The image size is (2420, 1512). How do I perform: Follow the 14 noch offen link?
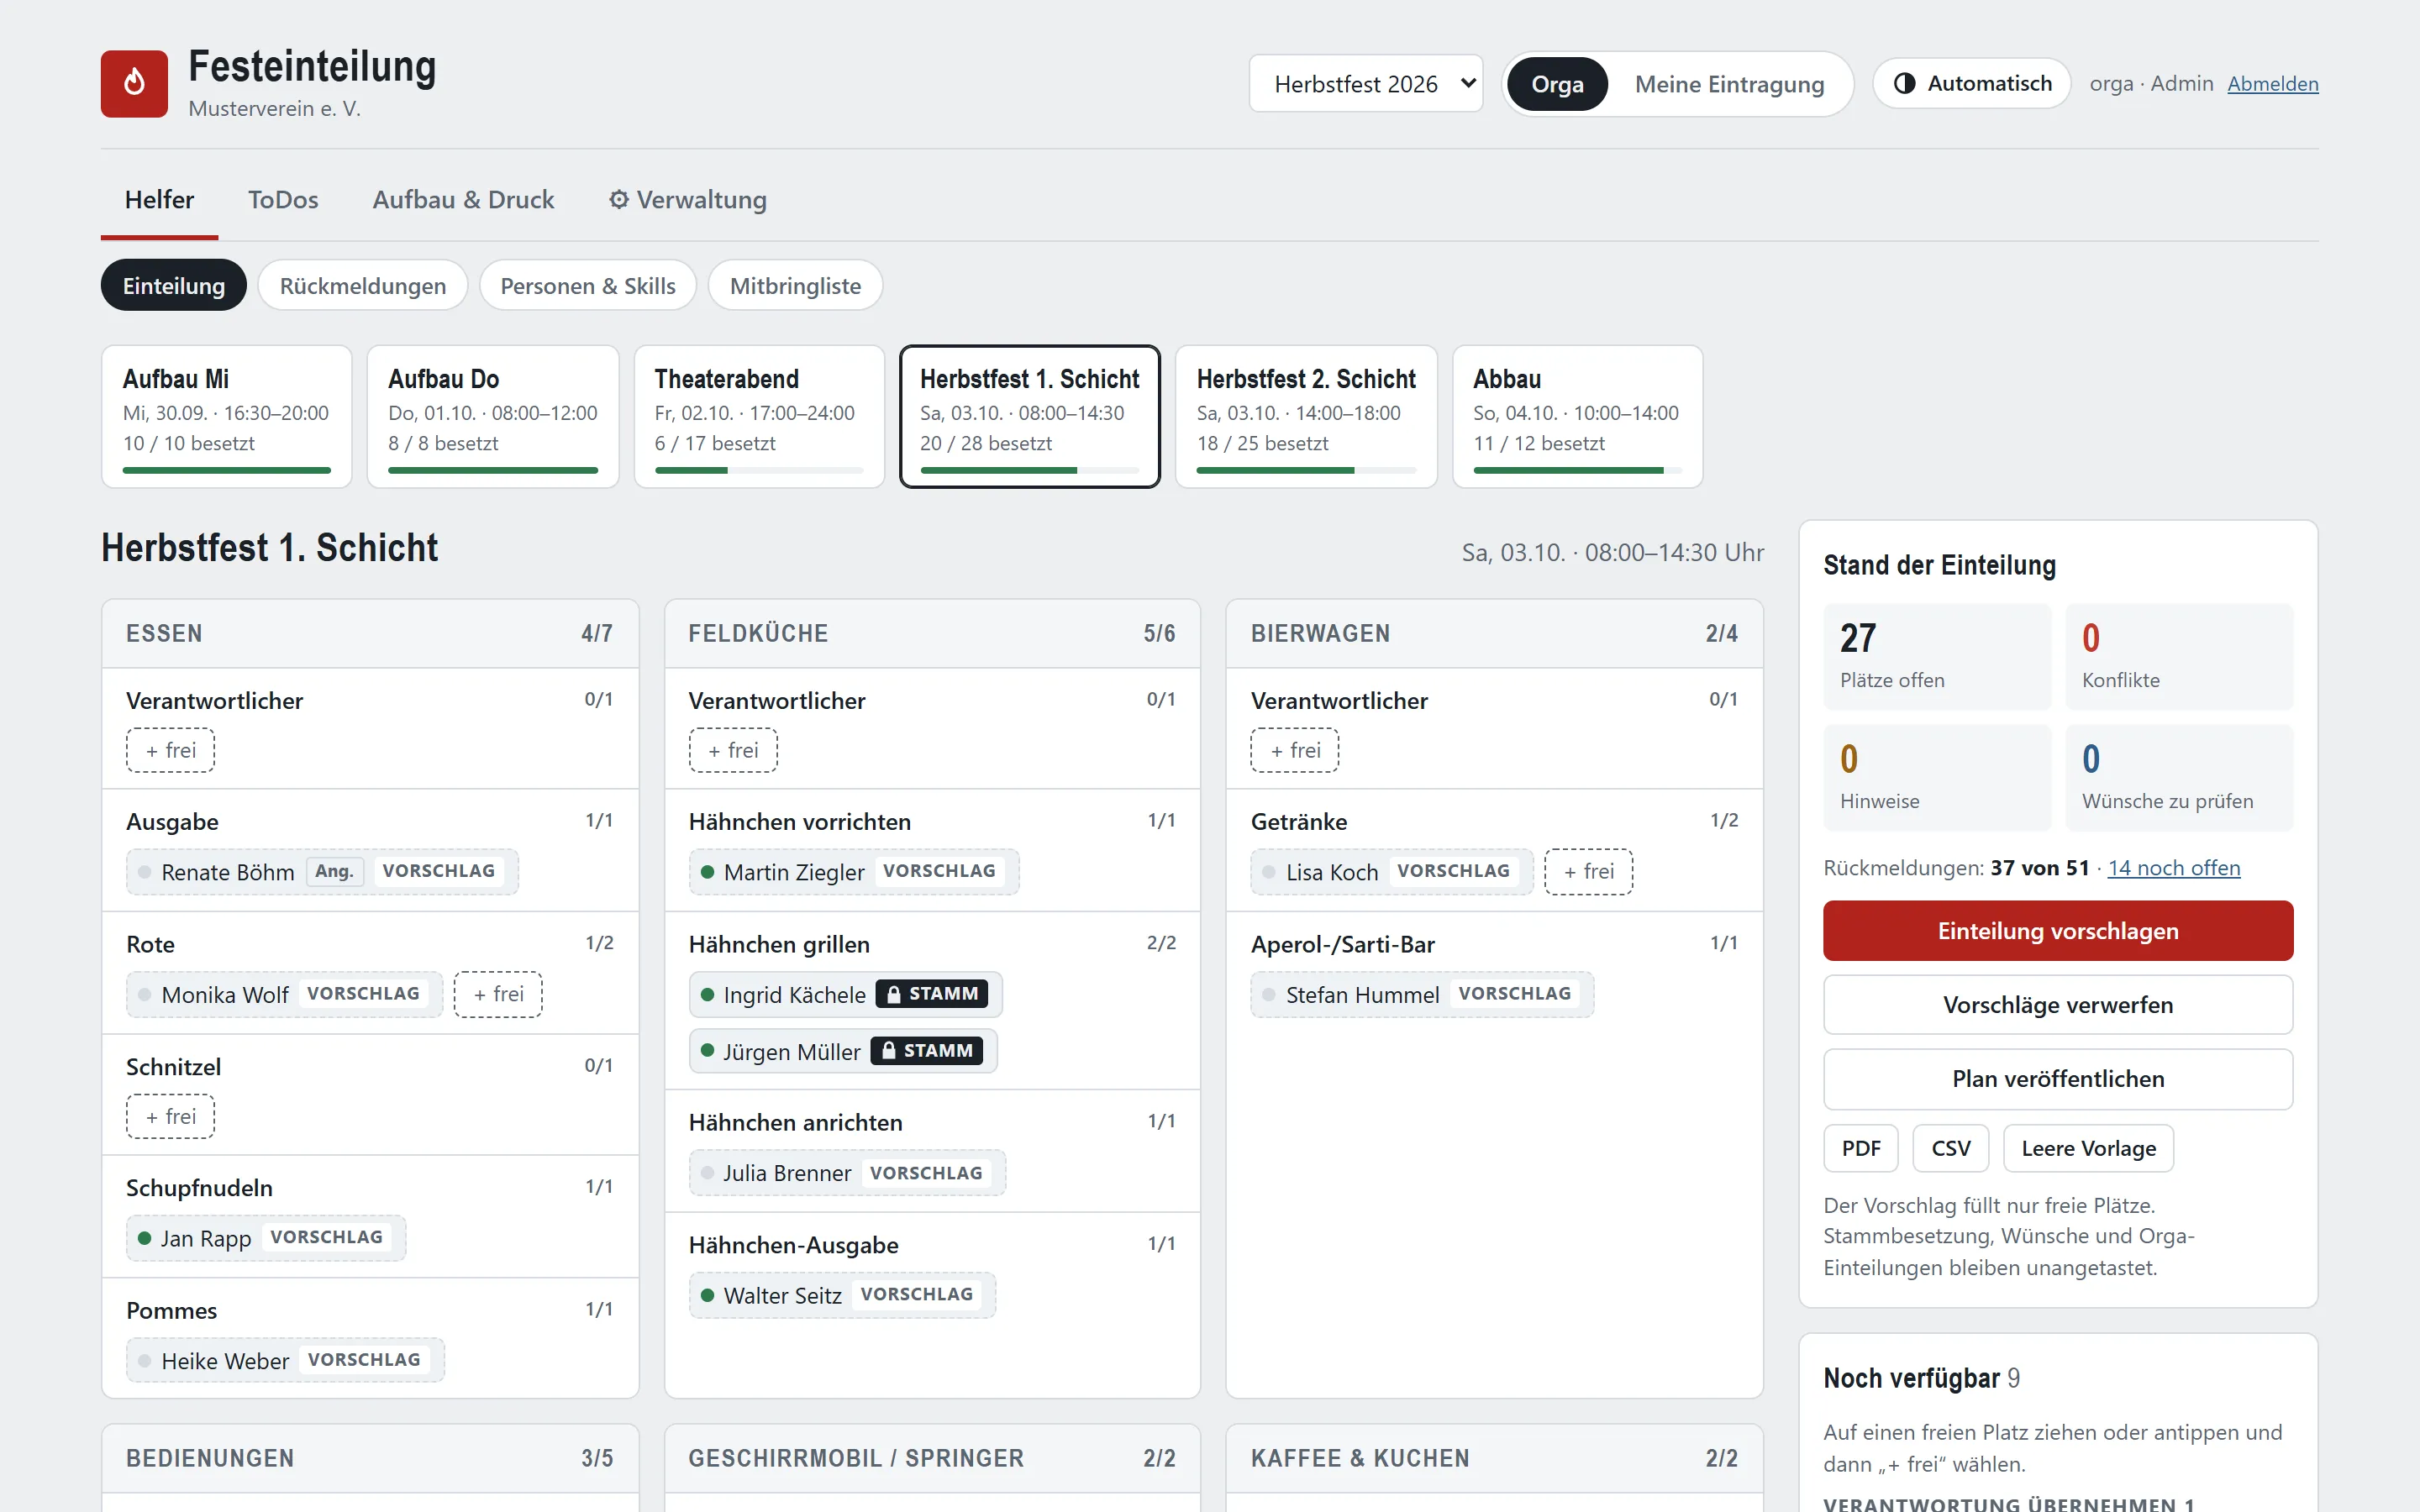2174,868
